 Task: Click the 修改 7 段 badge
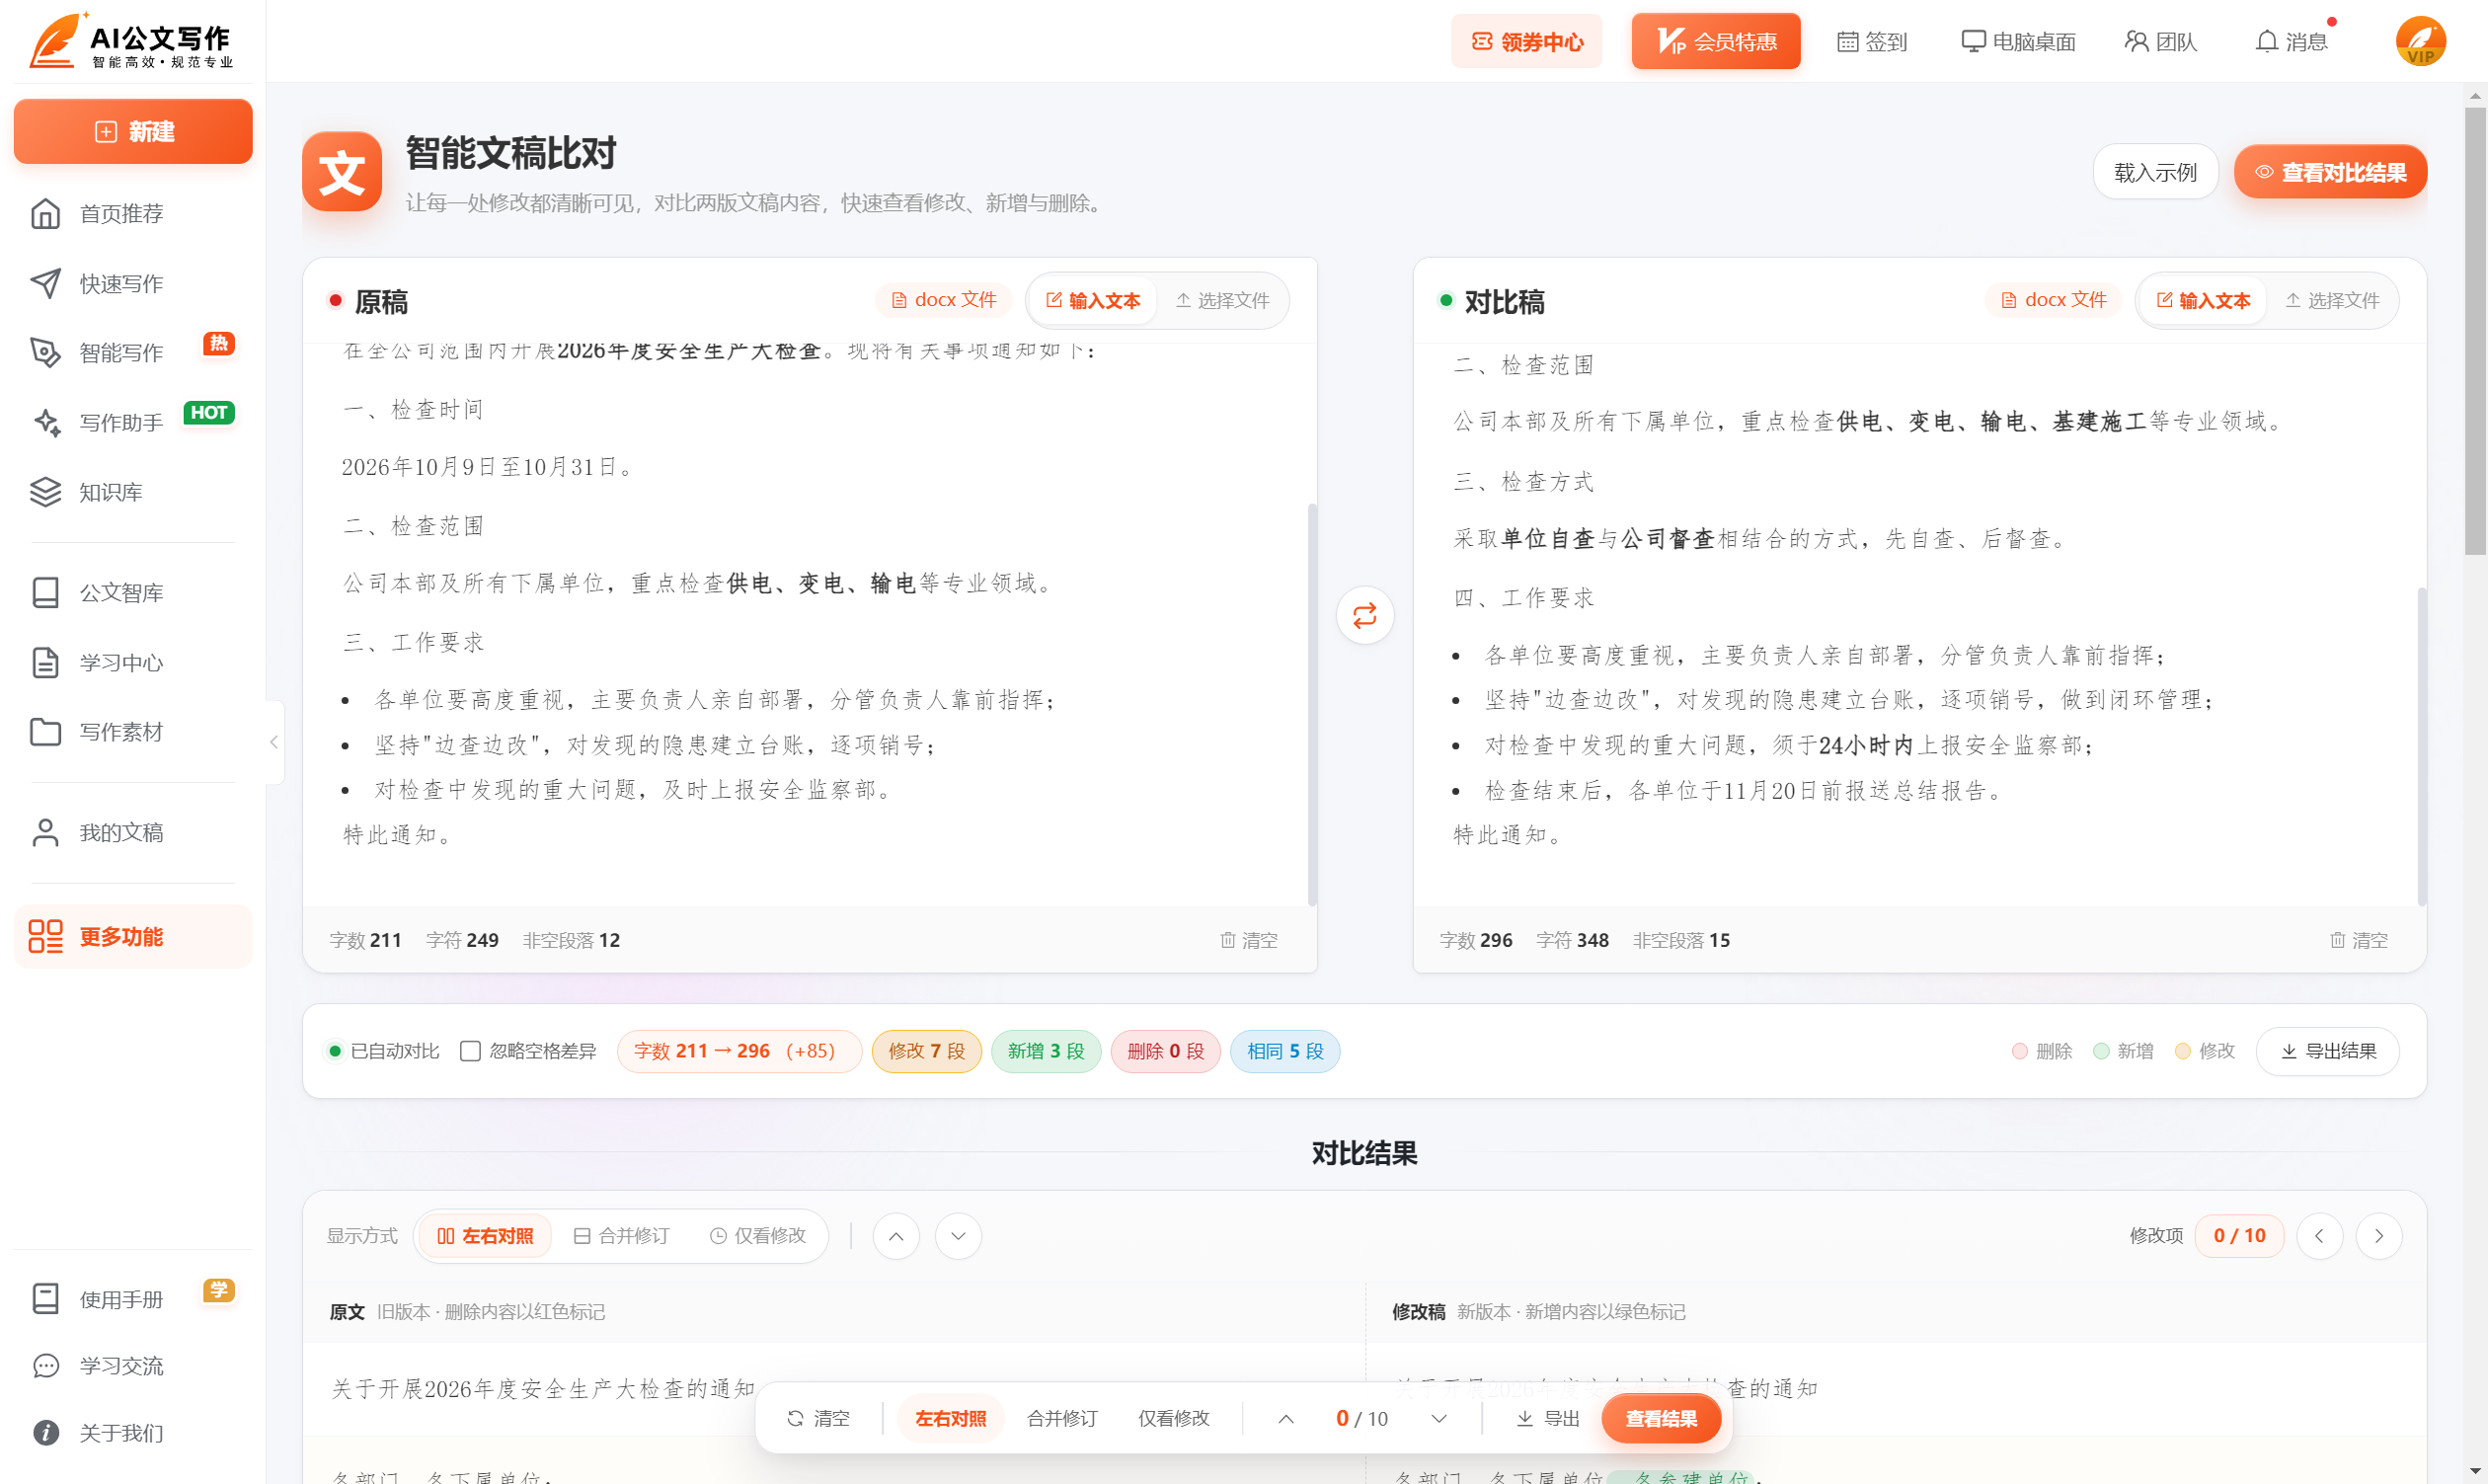click(926, 1051)
